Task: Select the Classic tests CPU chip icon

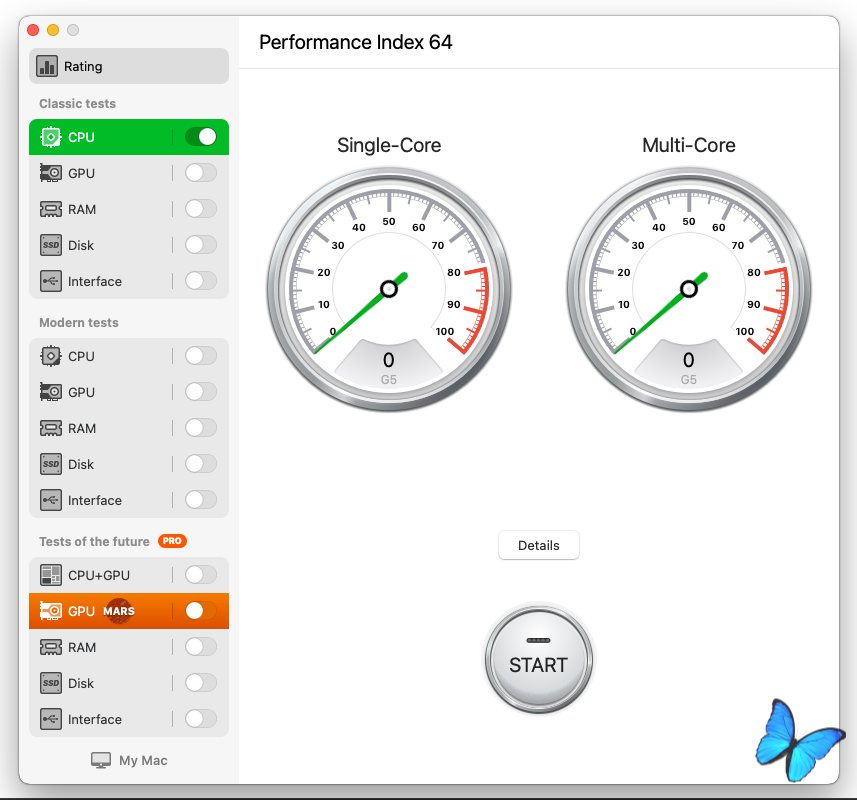Action: coord(51,137)
